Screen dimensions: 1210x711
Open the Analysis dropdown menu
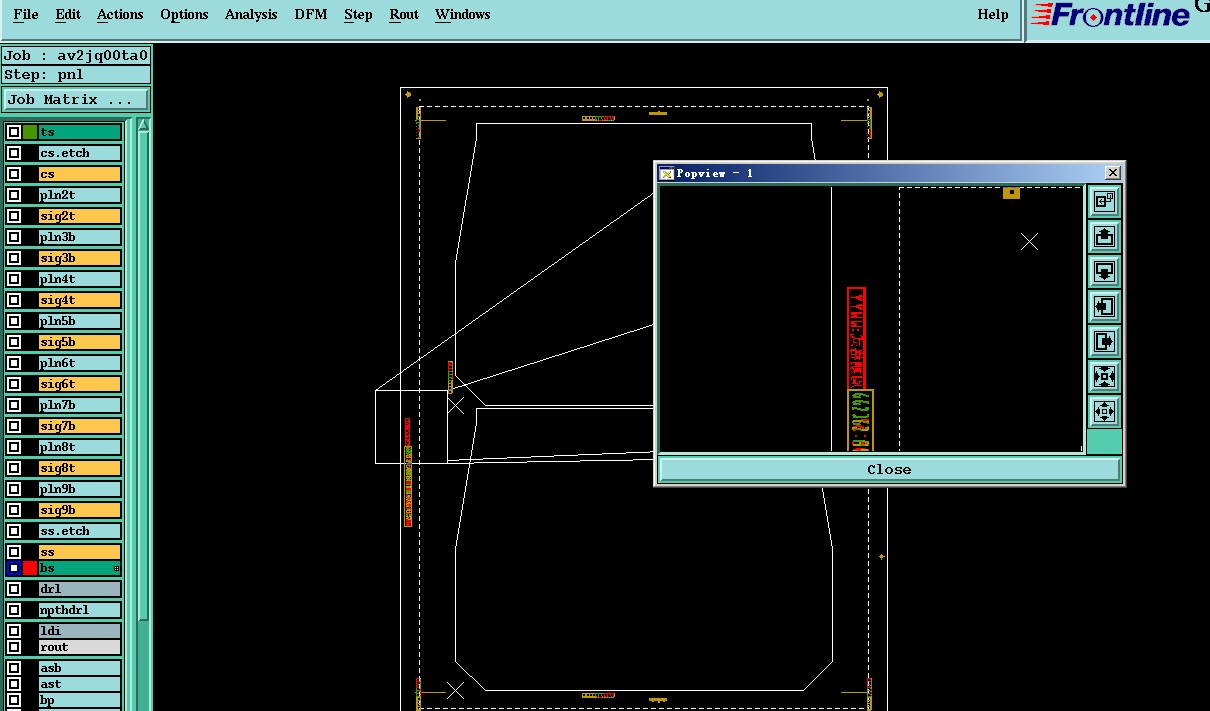click(251, 15)
